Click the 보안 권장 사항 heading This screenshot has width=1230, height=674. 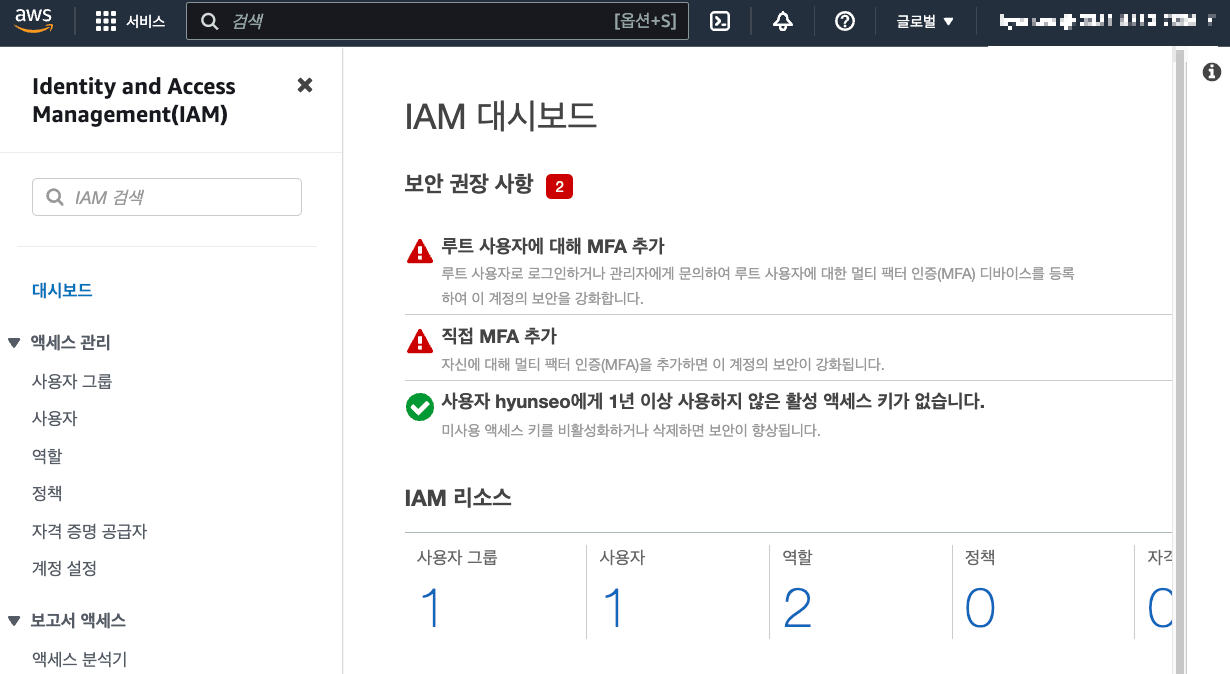[469, 185]
